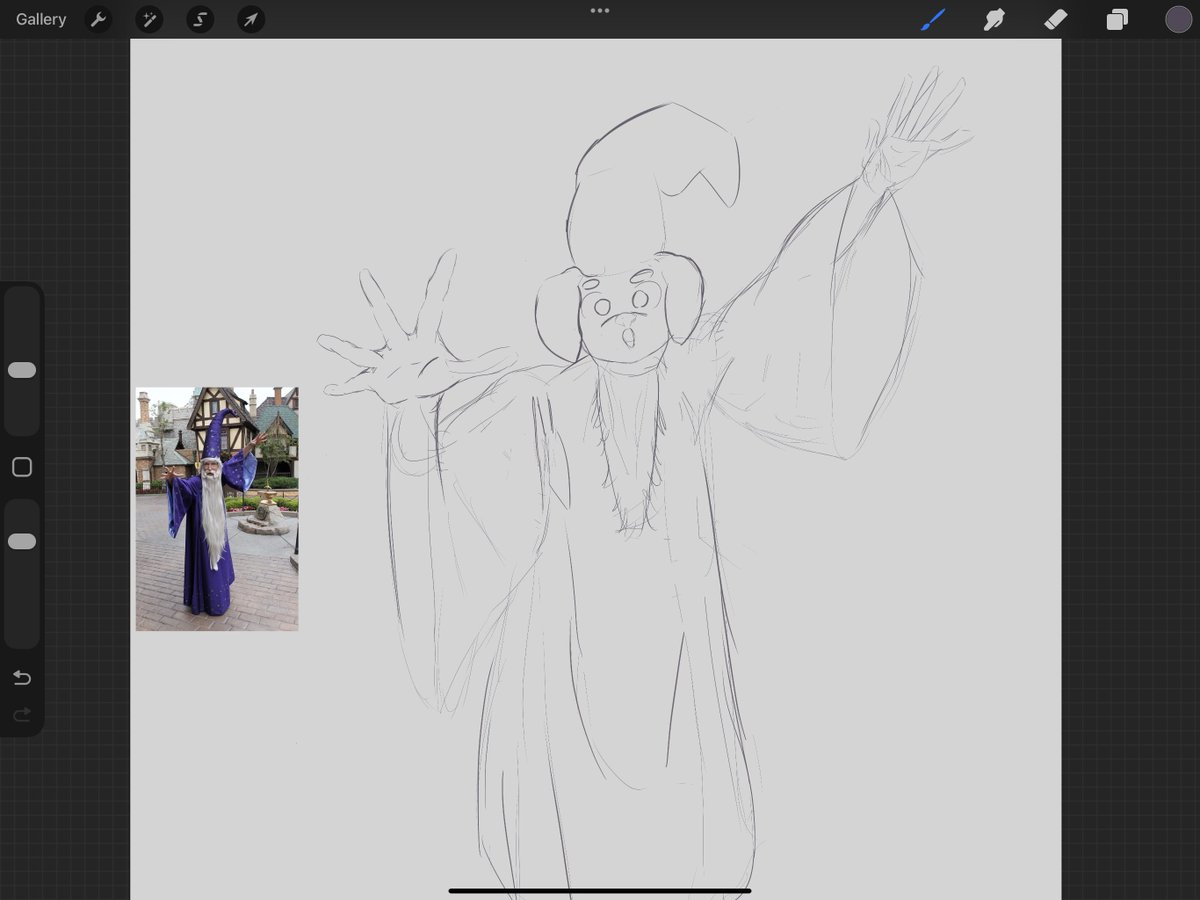Image resolution: width=1200 pixels, height=900 pixels.
Task: Tap the home indicator bar
Action: pos(600,890)
